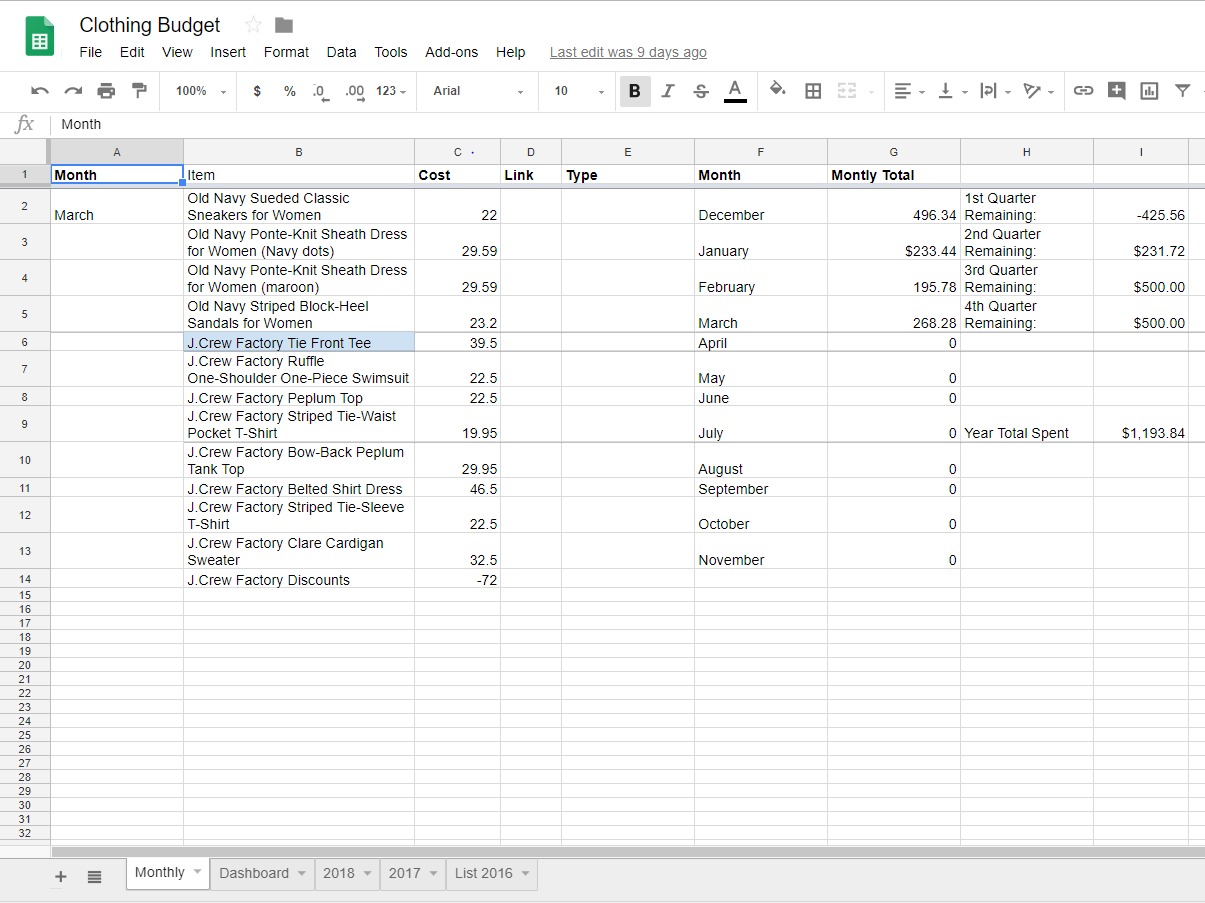Open the Format menu
The width and height of the screenshot is (1205, 903).
286,52
